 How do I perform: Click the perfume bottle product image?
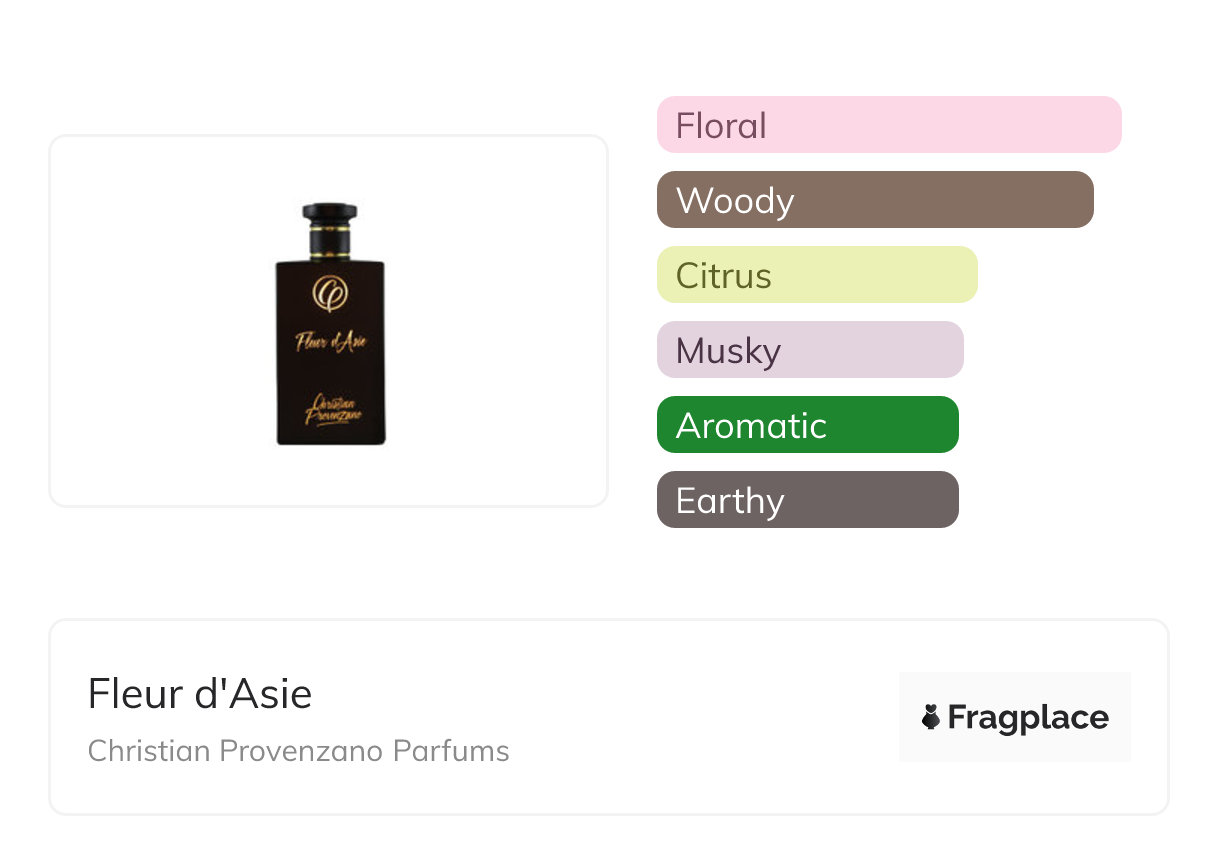click(x=330, y=324)
